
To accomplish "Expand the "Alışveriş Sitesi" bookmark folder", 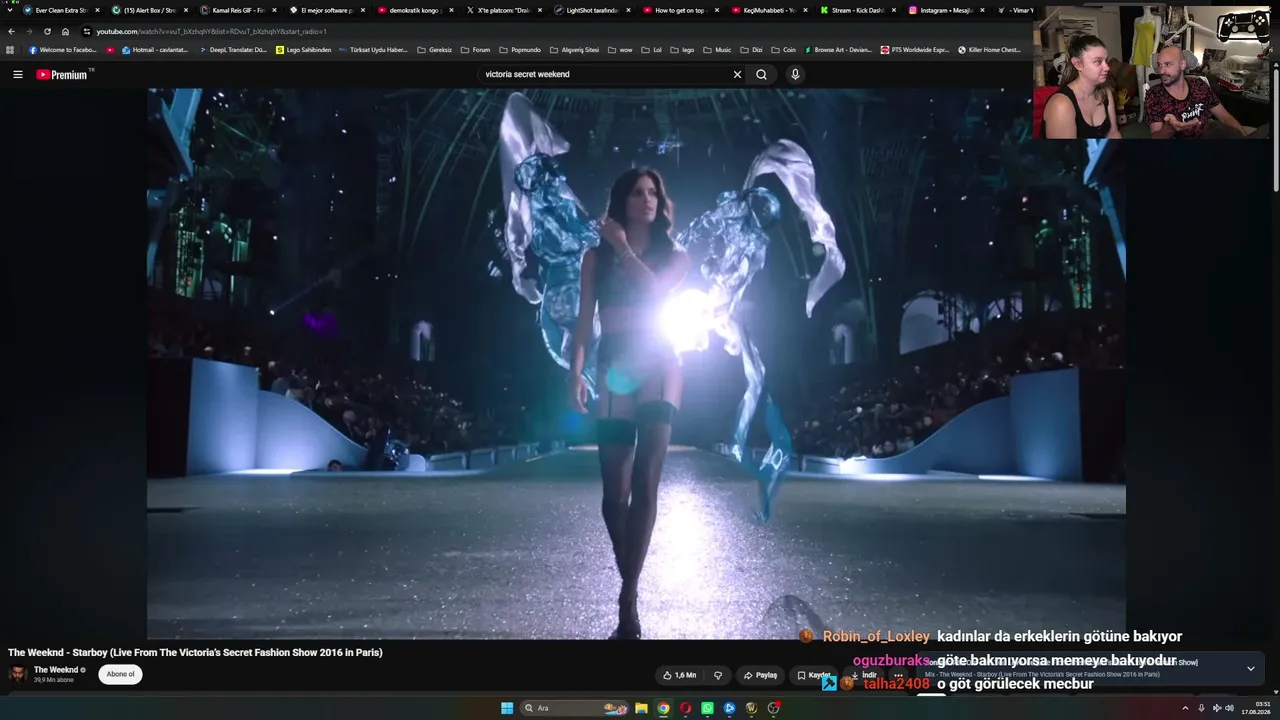I will 574,50.
